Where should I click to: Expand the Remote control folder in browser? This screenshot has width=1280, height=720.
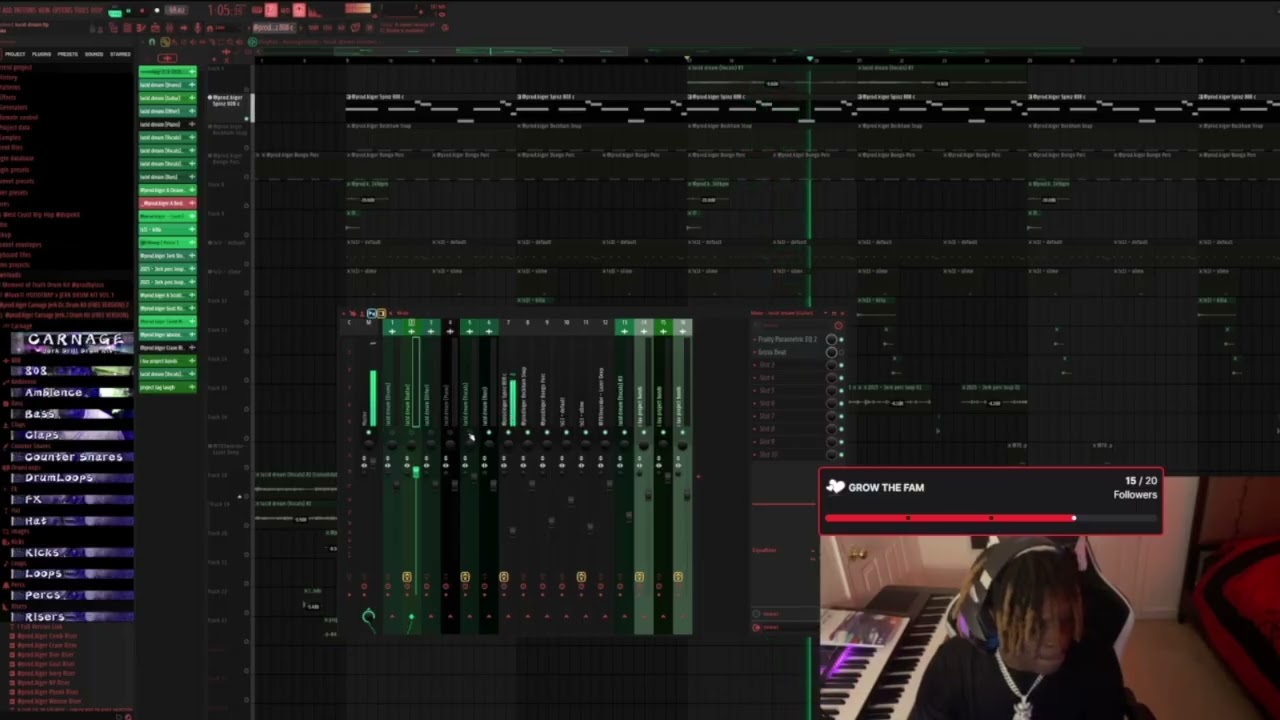tap(19, 117)
